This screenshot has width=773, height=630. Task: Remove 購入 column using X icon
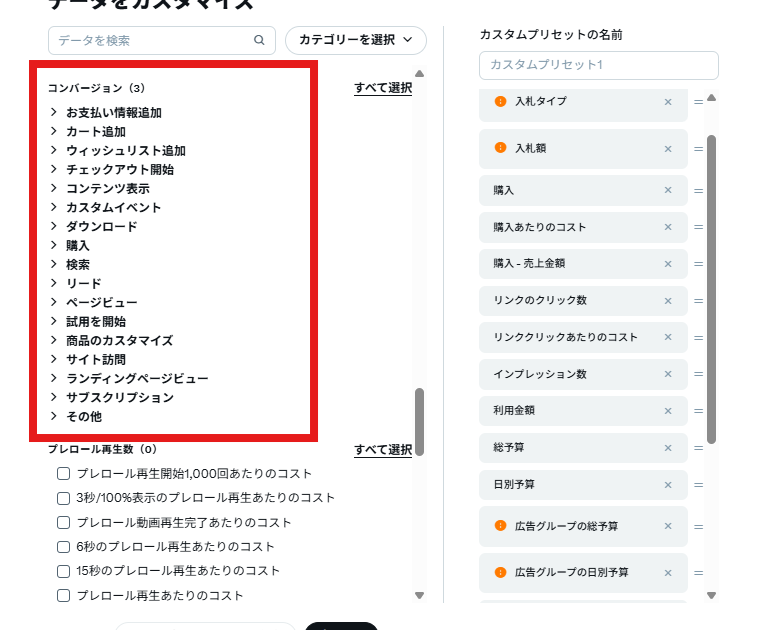(668, 190)
